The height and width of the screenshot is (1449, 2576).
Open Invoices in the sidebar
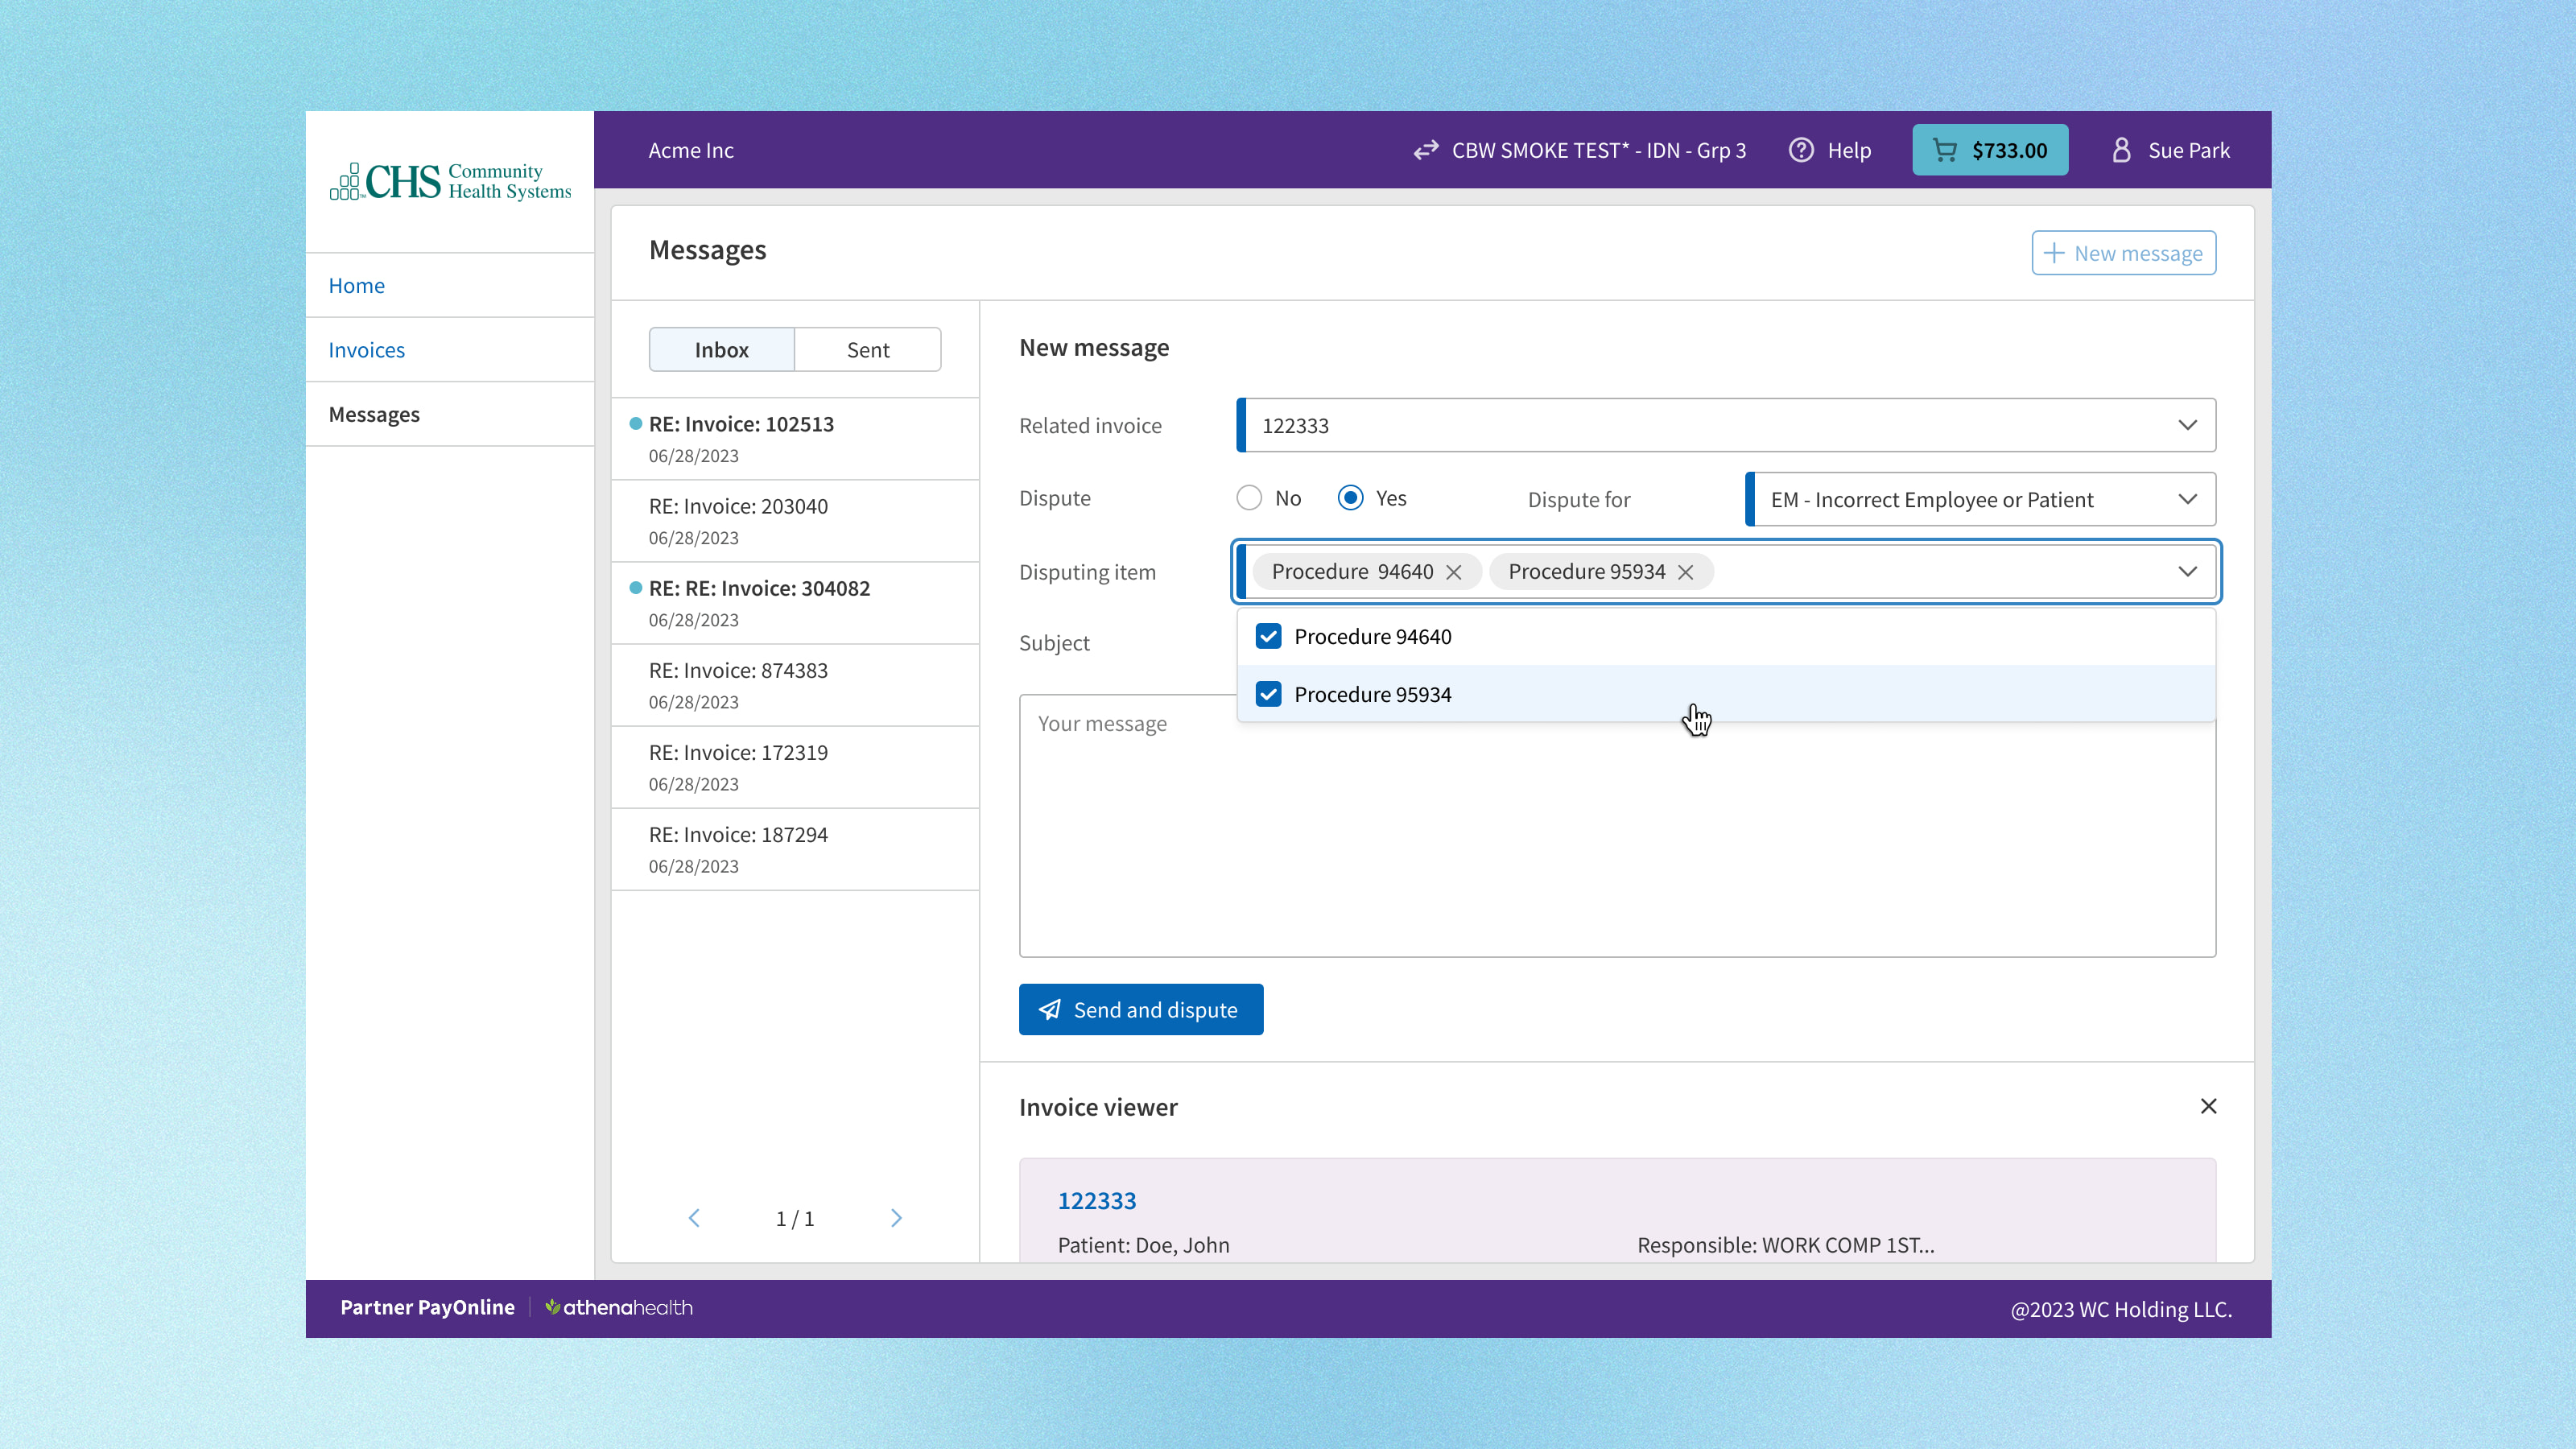[x=367, y=350]
